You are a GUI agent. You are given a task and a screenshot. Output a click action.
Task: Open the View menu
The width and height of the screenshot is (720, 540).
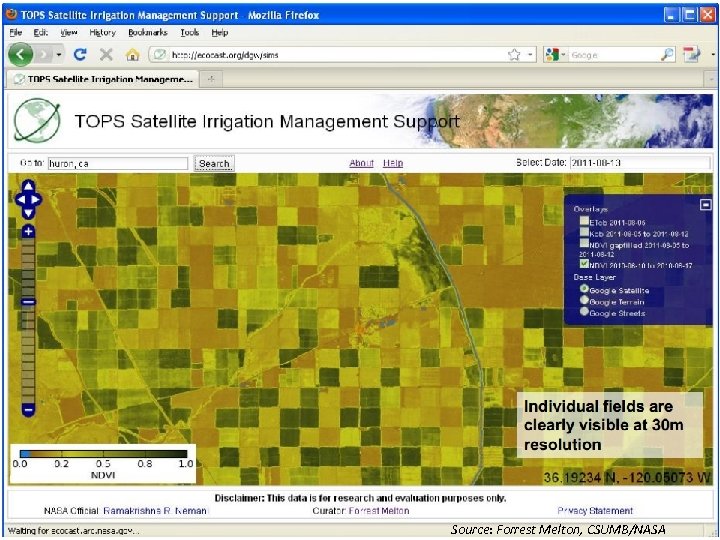click(69, 33)
